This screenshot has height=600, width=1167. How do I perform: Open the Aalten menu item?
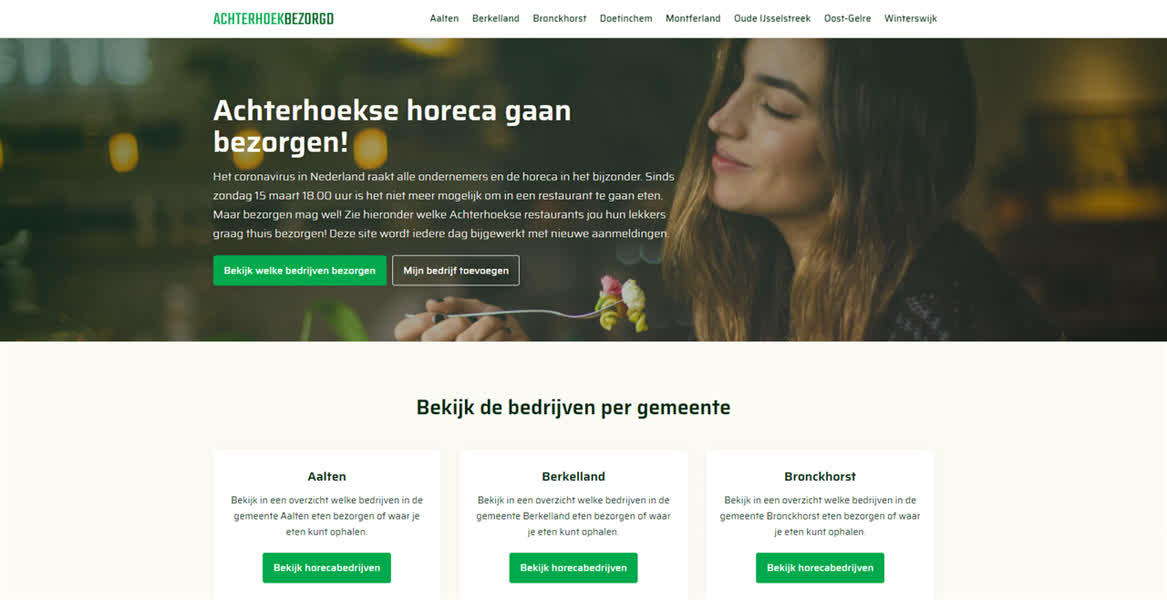(444, 19)
